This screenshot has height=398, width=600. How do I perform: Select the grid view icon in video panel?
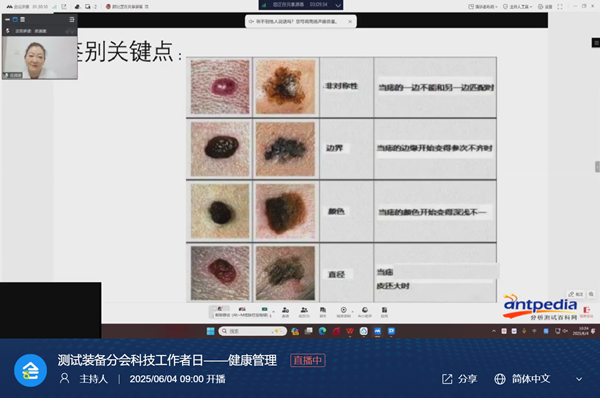pos(23,19)
